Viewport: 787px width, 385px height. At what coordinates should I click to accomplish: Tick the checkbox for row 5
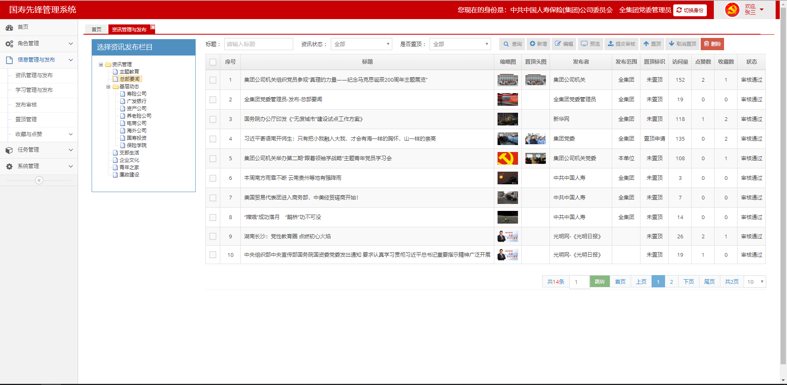[x=213, y=158]
